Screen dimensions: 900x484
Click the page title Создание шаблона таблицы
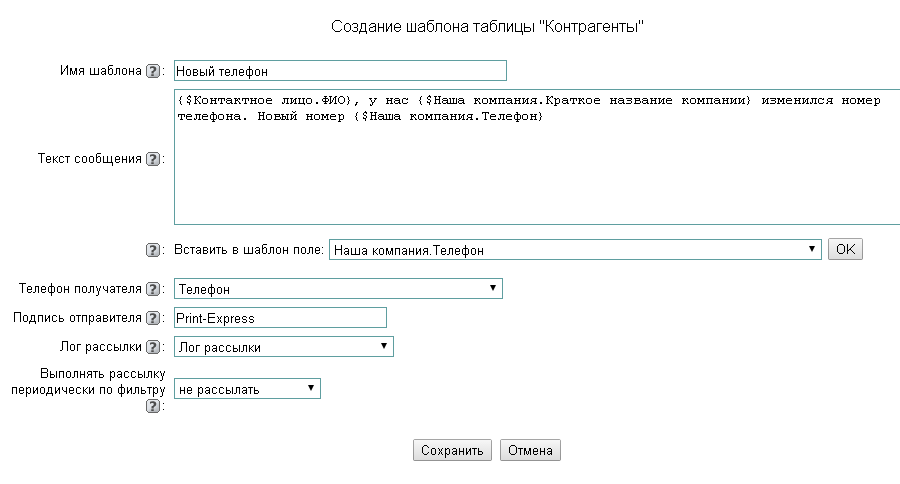point(486,26)
